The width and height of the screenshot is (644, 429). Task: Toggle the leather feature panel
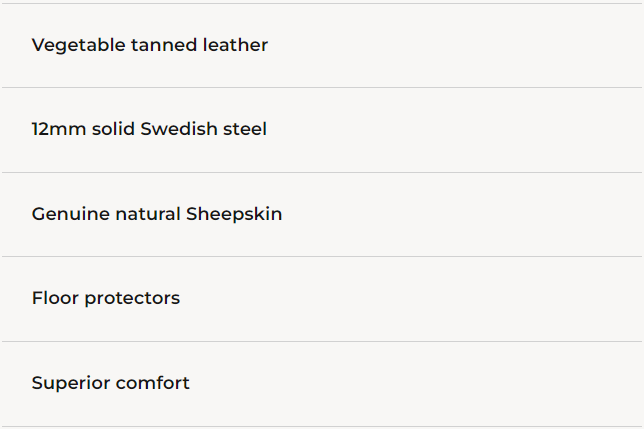click(x=150, y=45)
